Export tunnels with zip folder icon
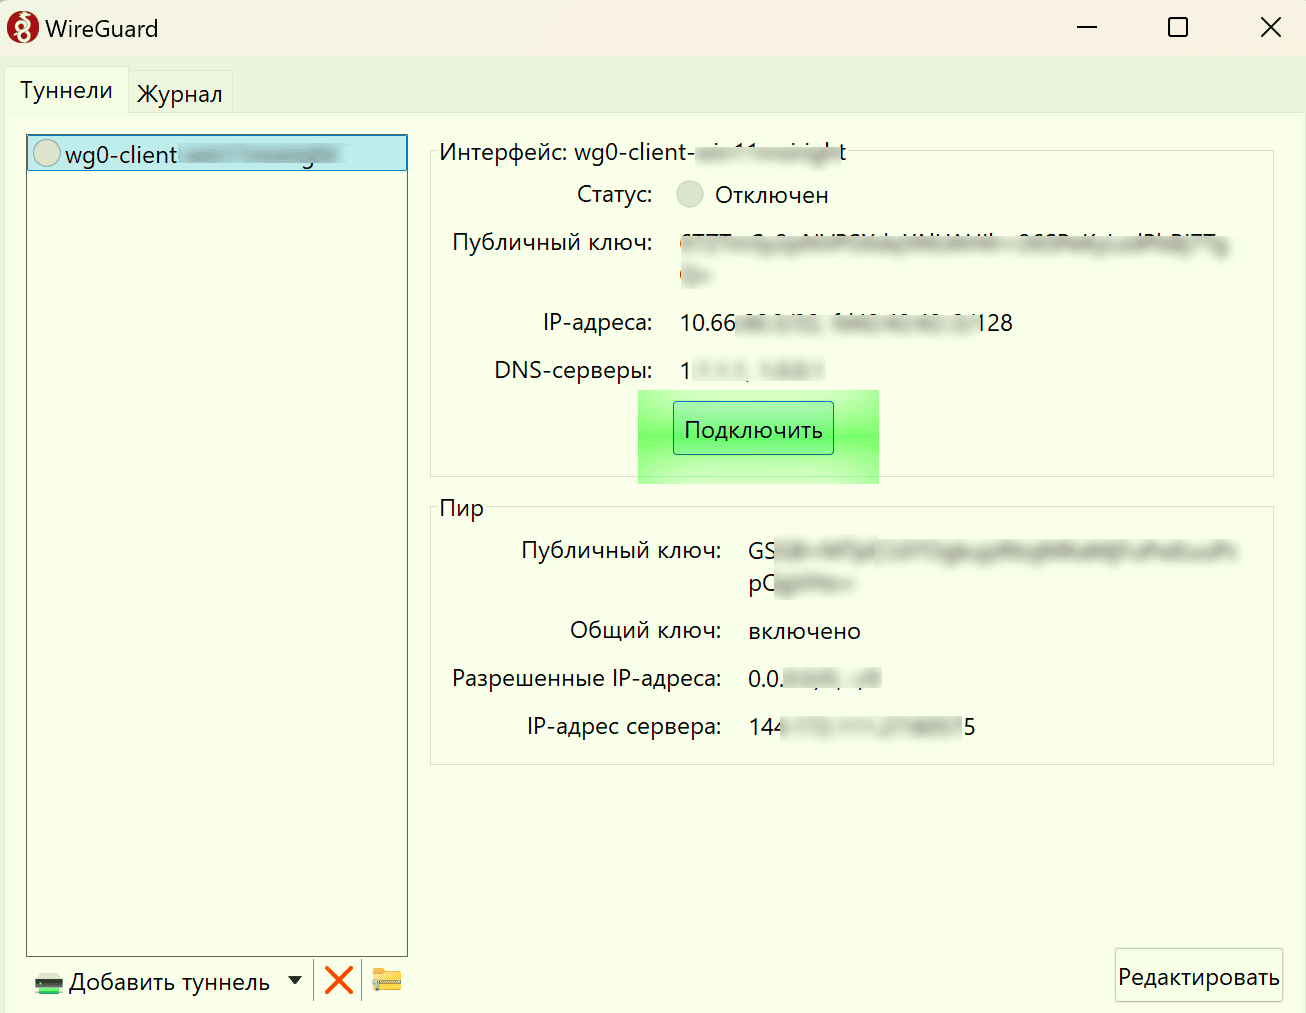This screenshot has width=1306, height=1013. point(387,980)
